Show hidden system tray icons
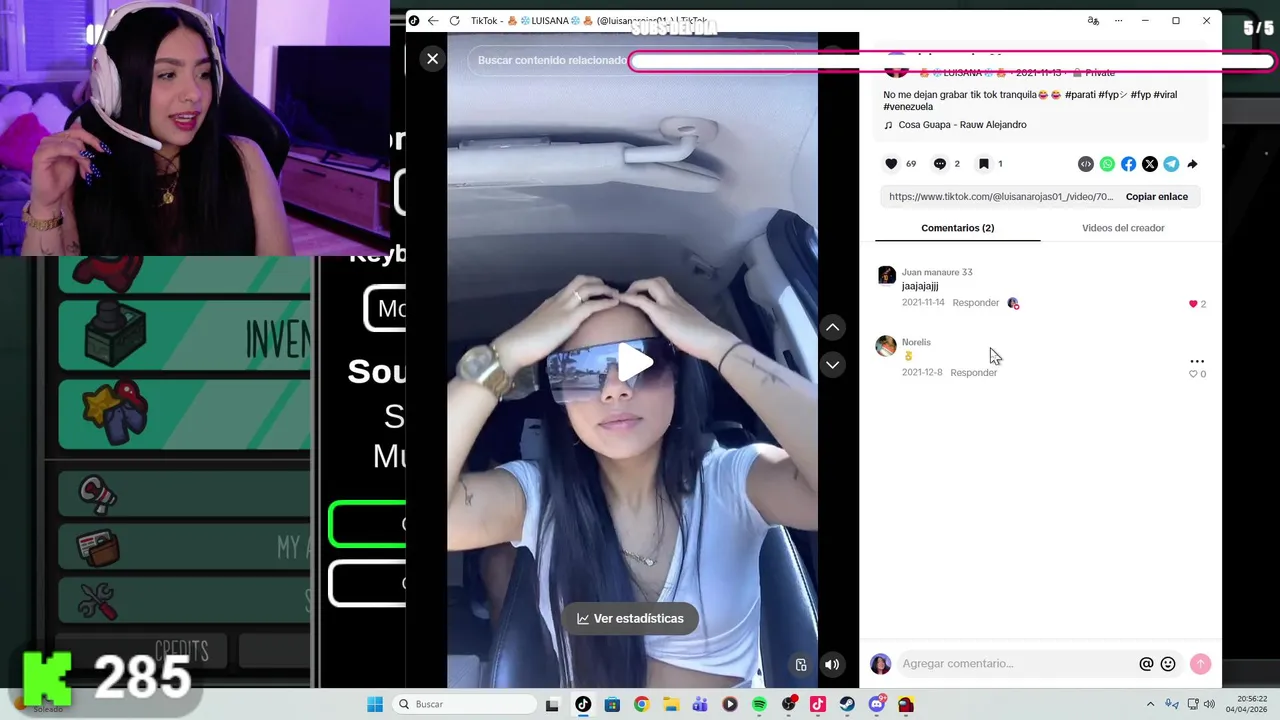 pos(1150,704)
